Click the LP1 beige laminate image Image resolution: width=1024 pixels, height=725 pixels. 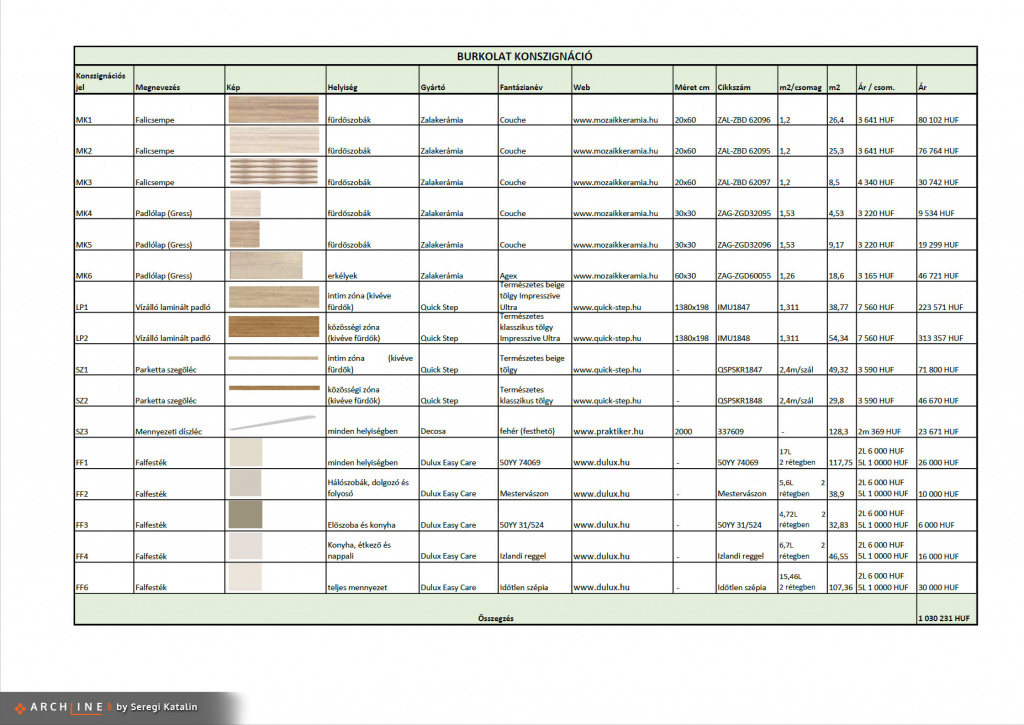tap(274, 297)
